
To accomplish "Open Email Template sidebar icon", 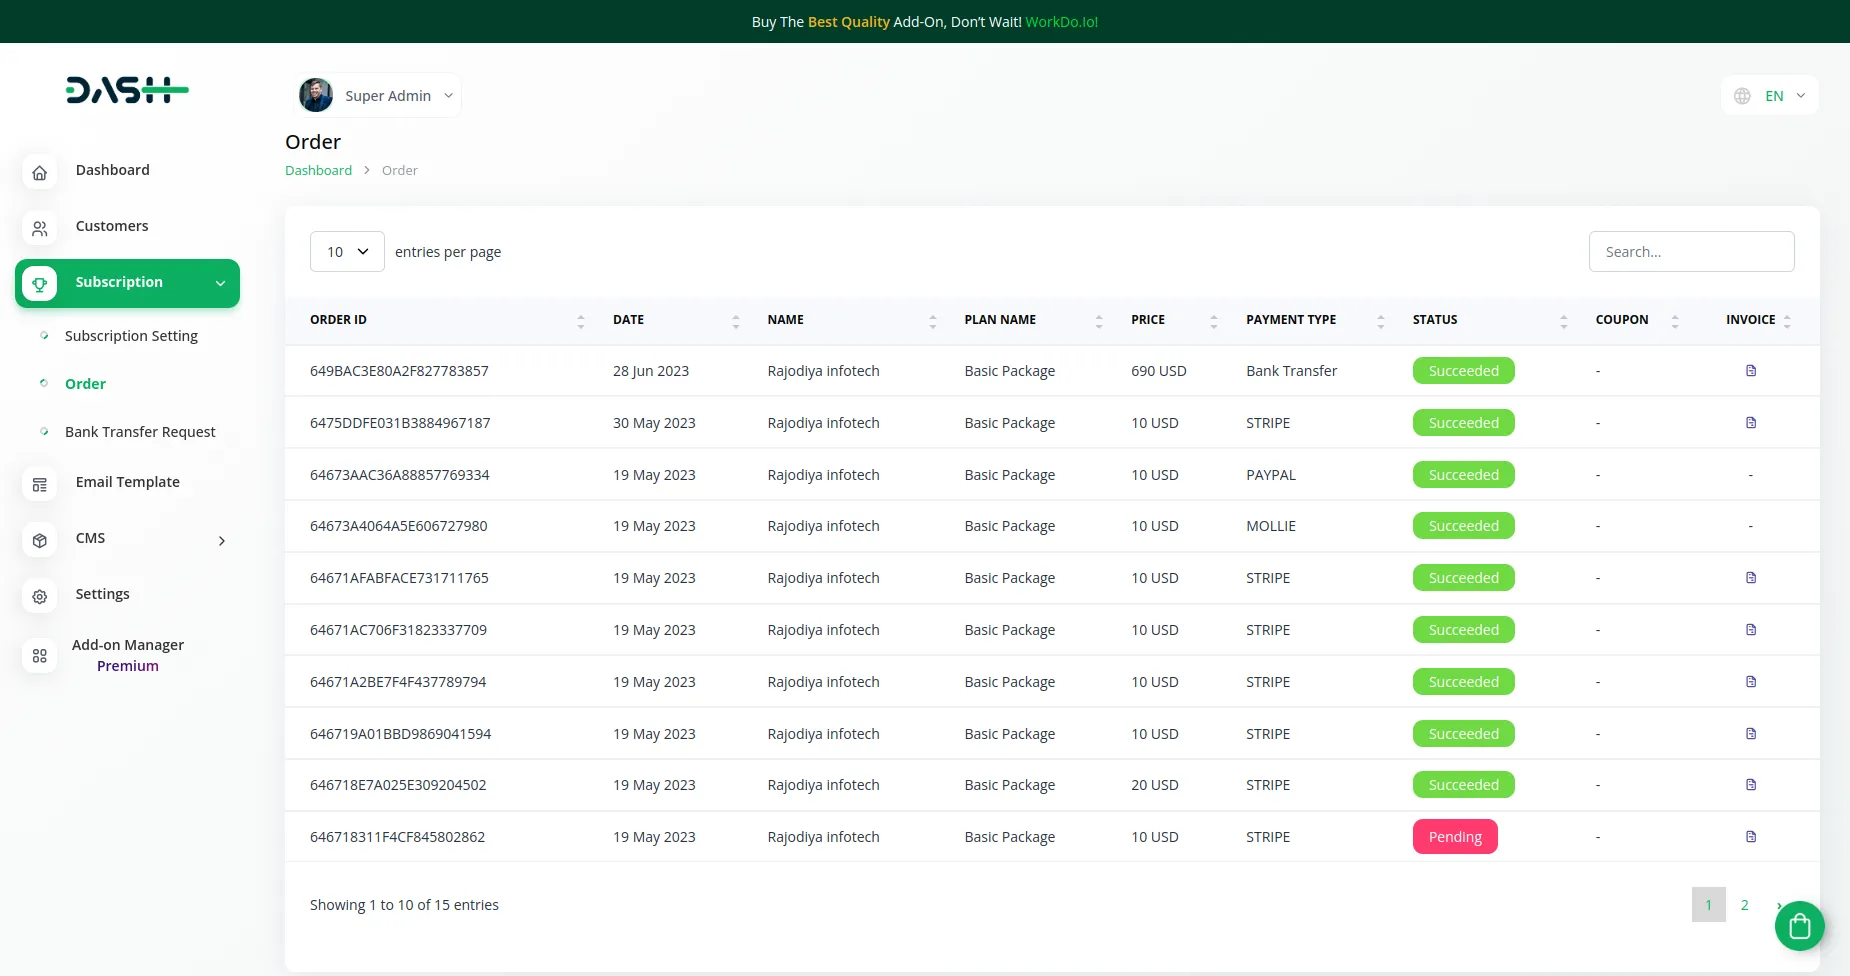I will point(39,485).
